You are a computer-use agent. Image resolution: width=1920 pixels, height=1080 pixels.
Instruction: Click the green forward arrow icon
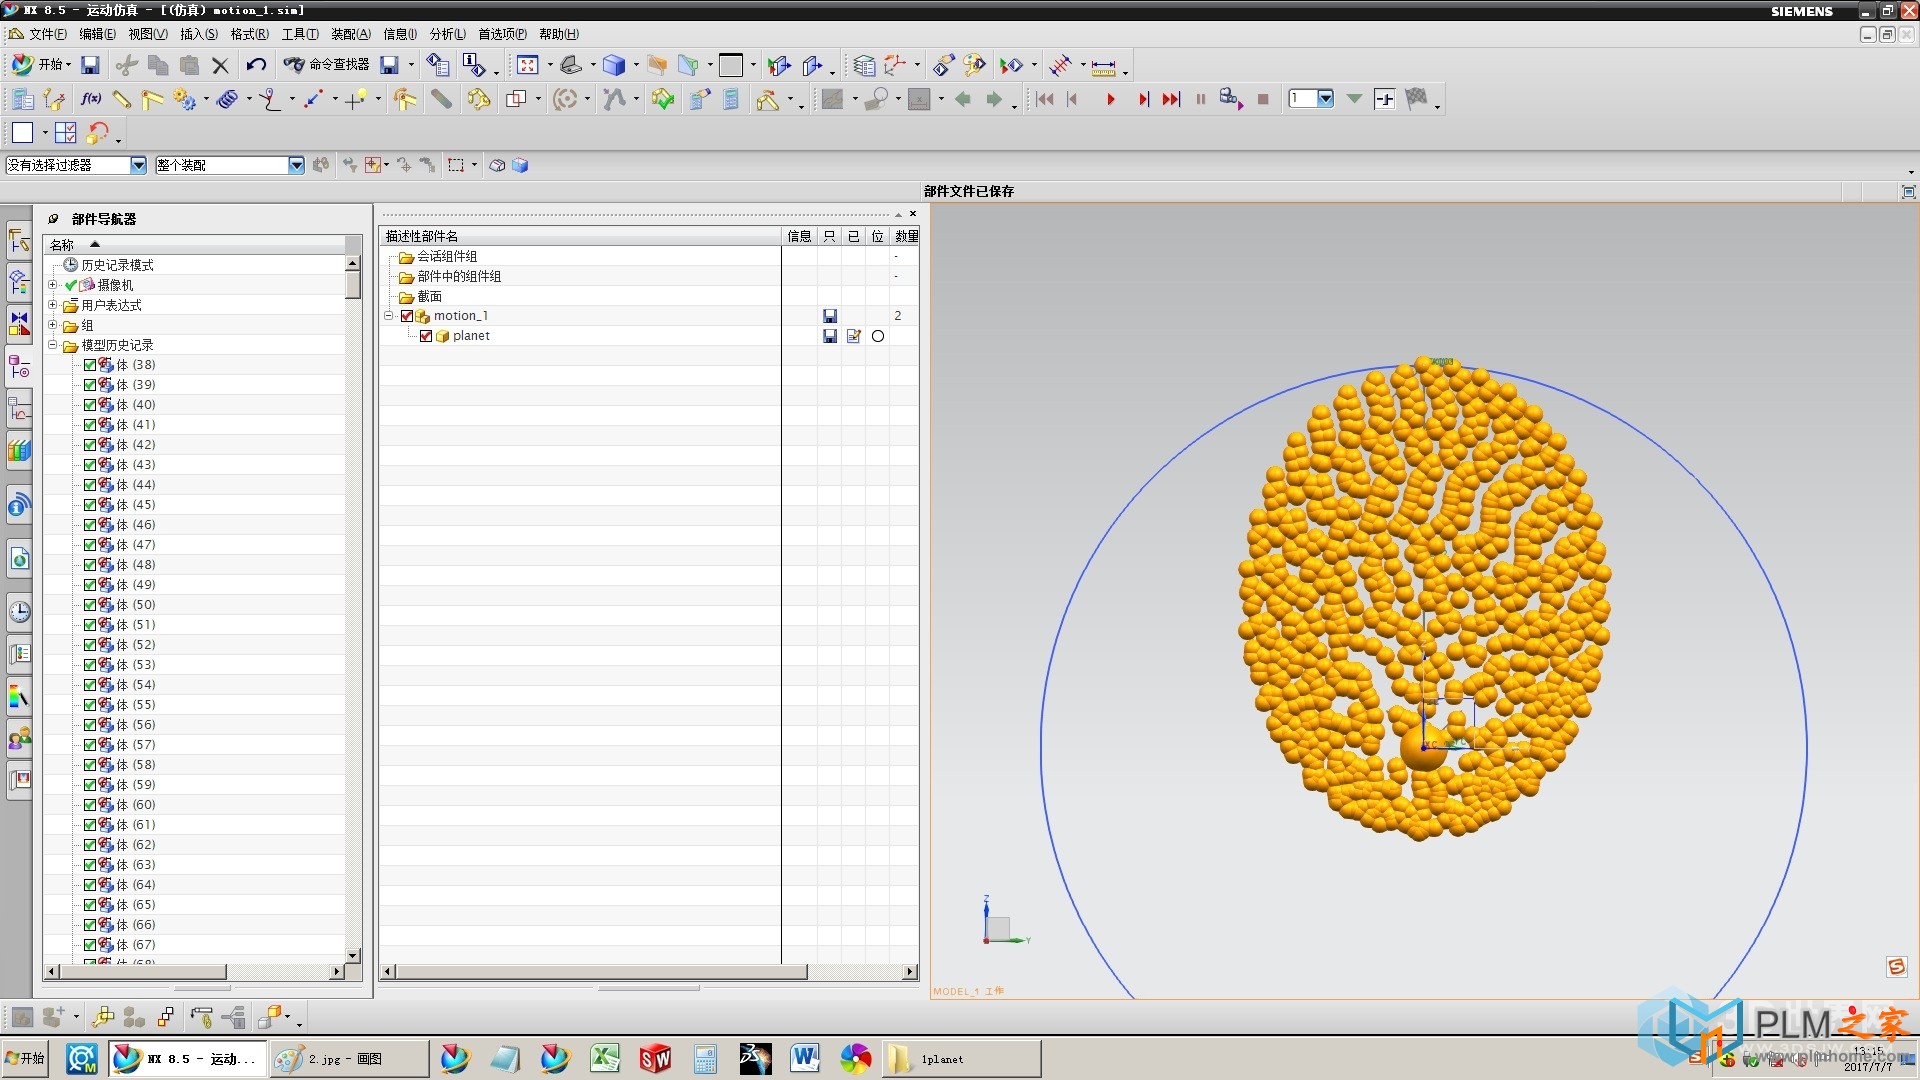tap(993, 99)
